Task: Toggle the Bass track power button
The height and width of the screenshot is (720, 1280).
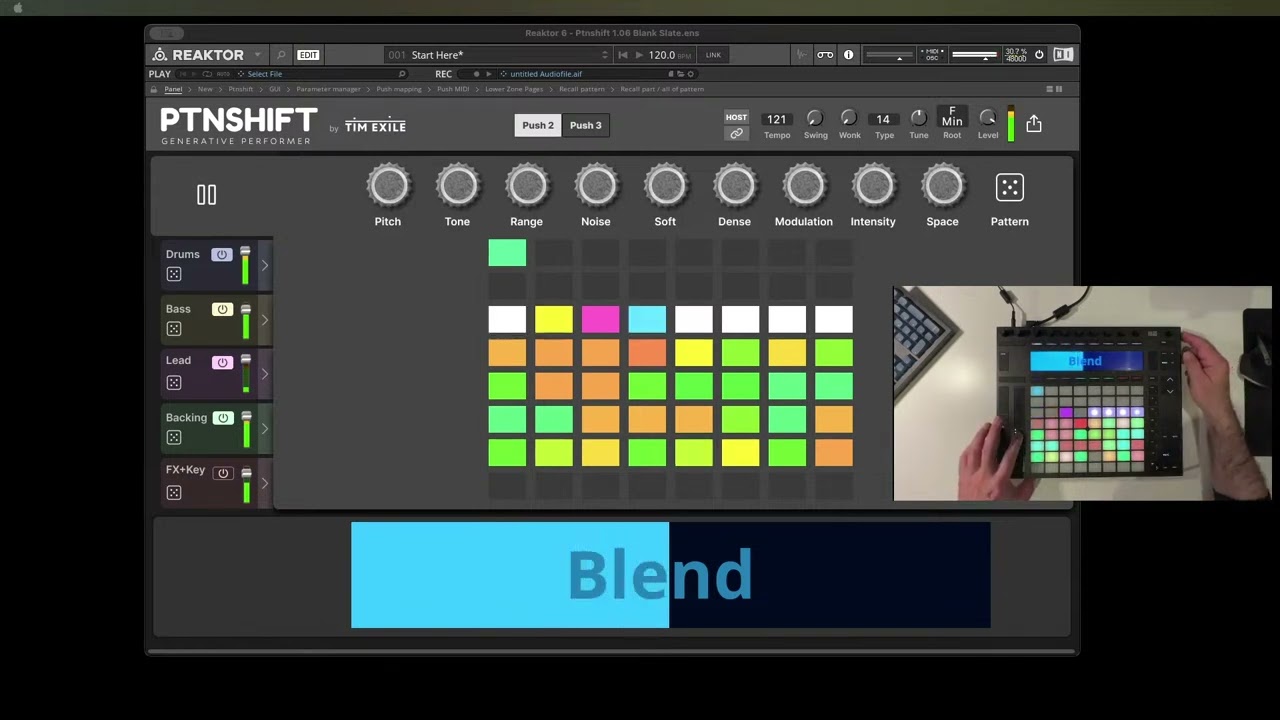Action: [222, 309]
